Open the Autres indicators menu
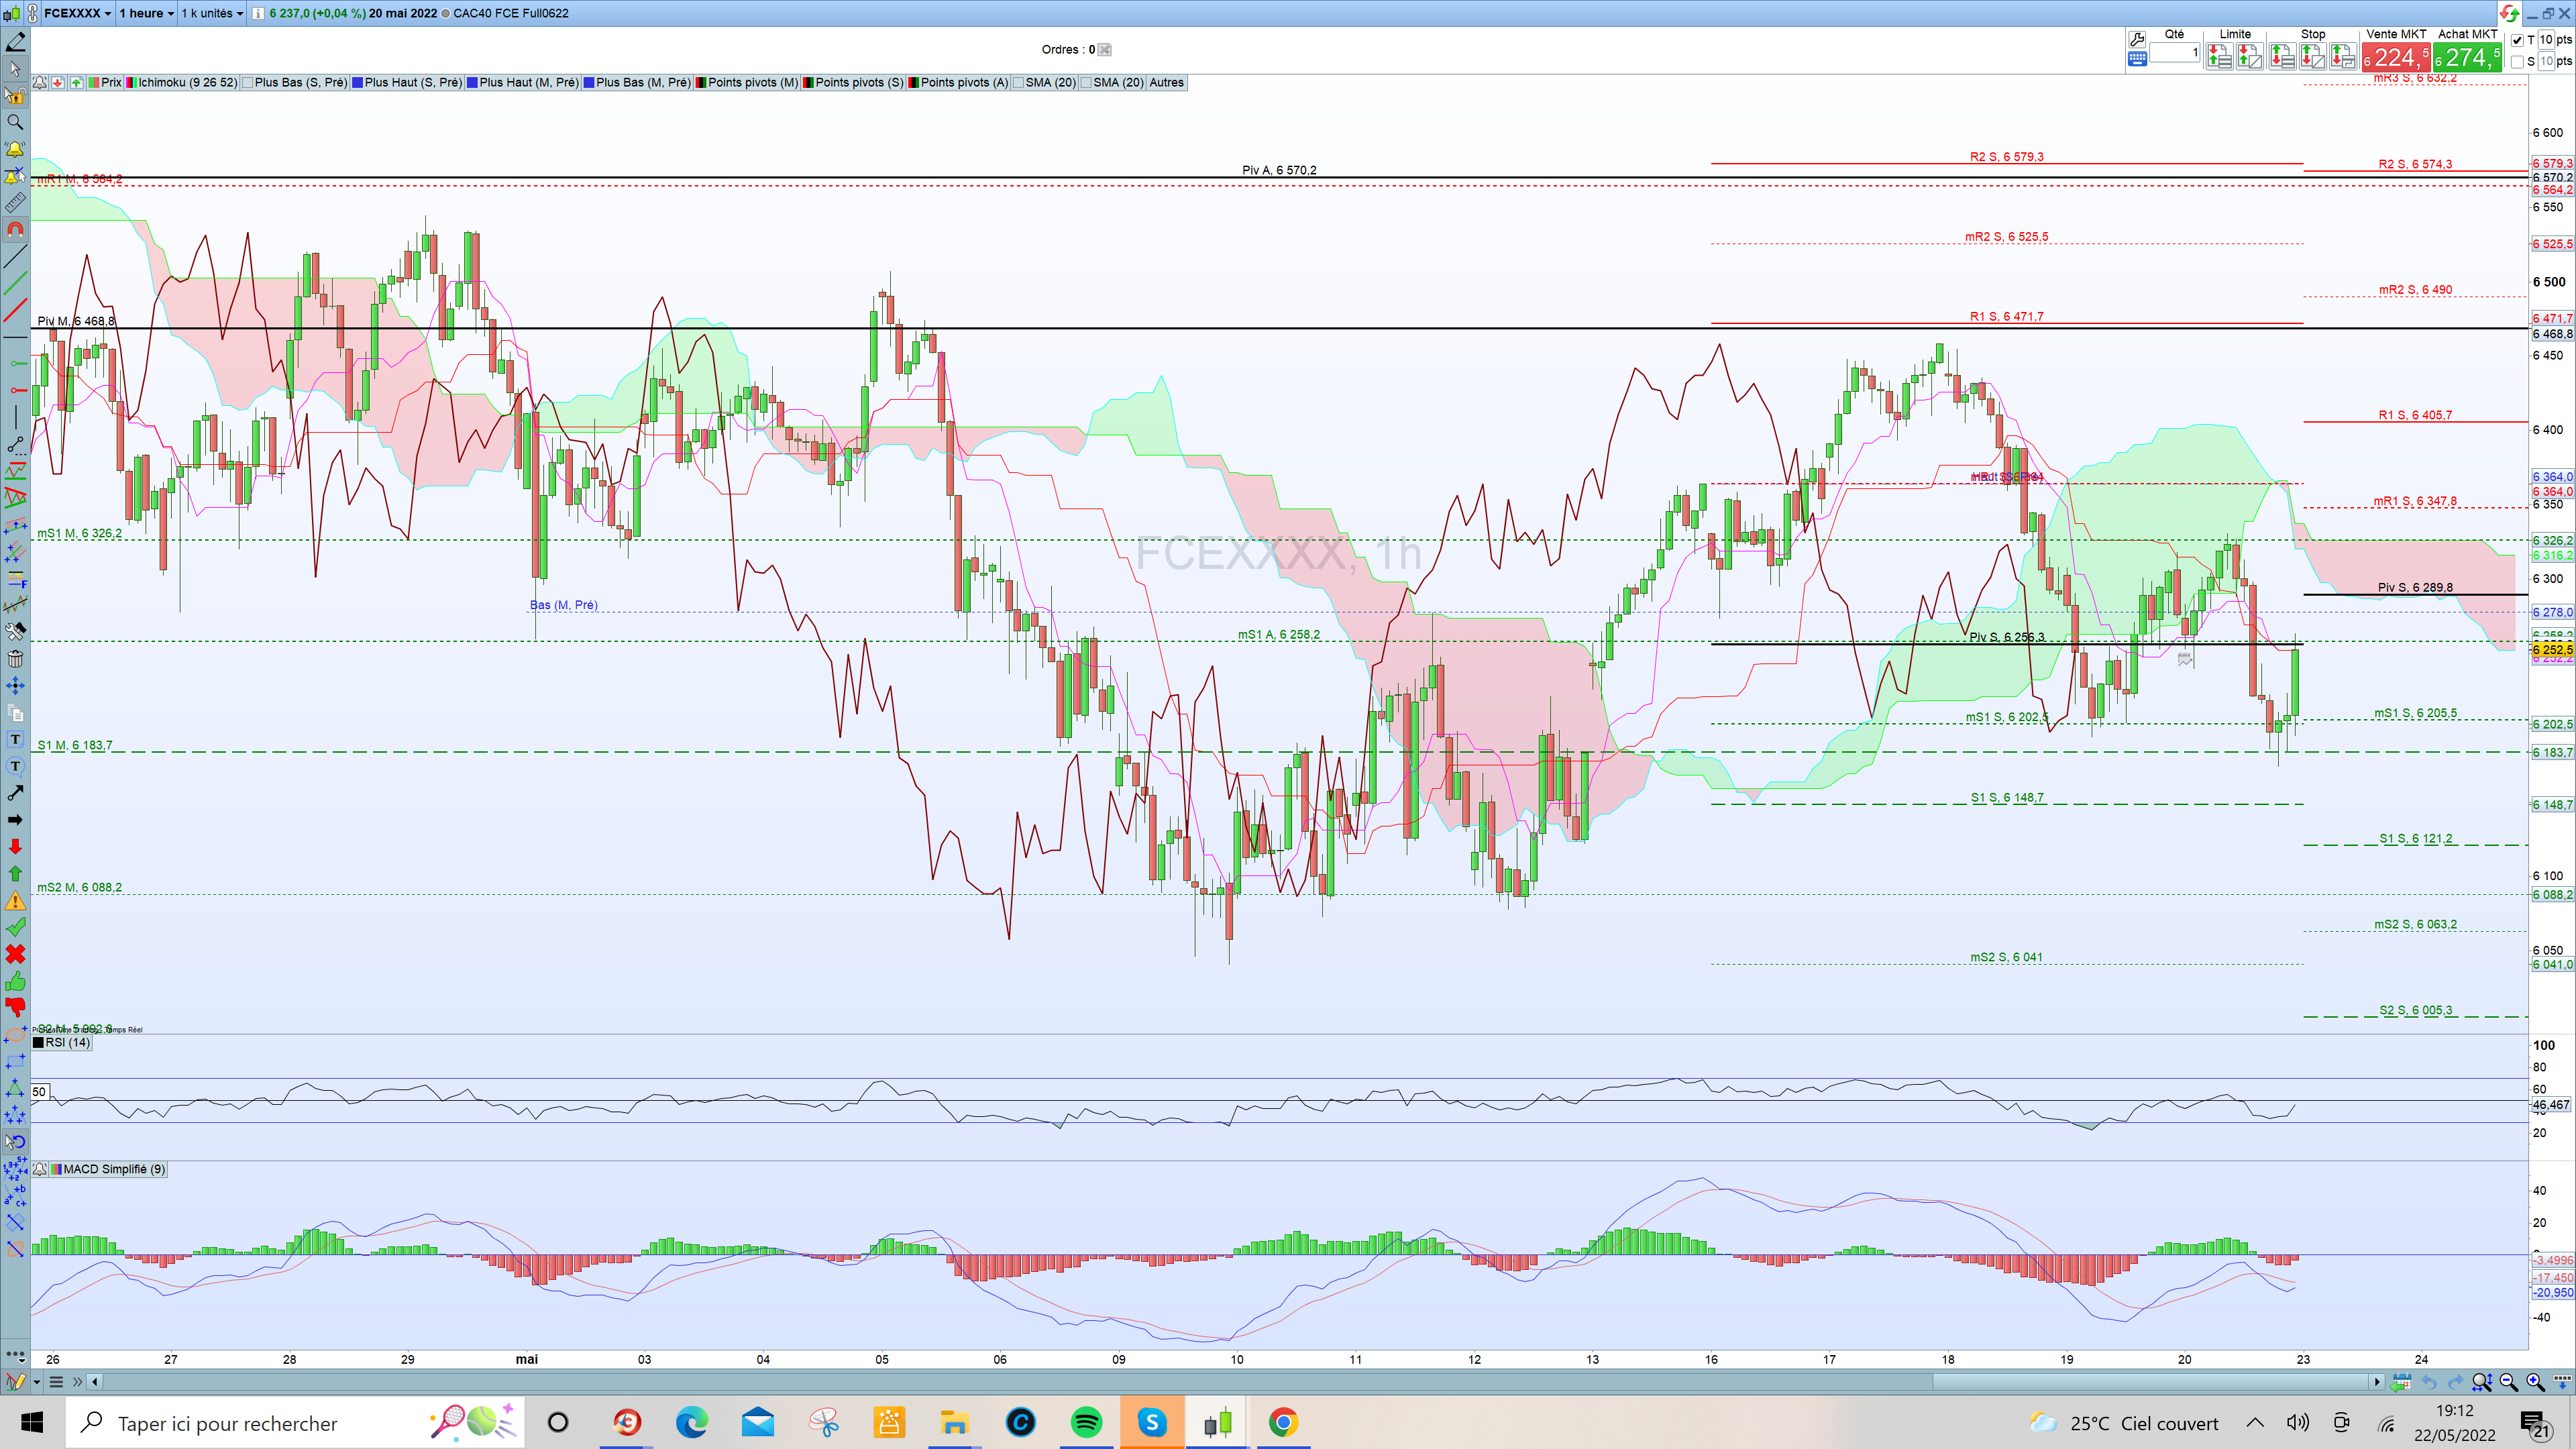The image size is (2576, 1449). 1166,83
